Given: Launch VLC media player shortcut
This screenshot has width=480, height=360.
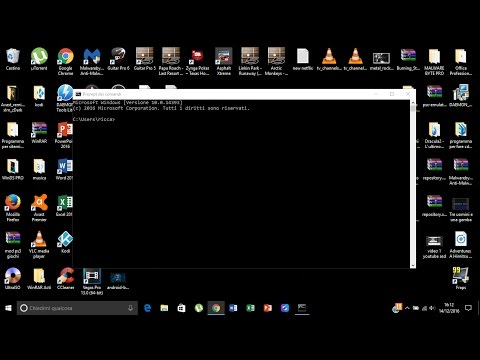Looking at the screenshot, I should 39,244.
